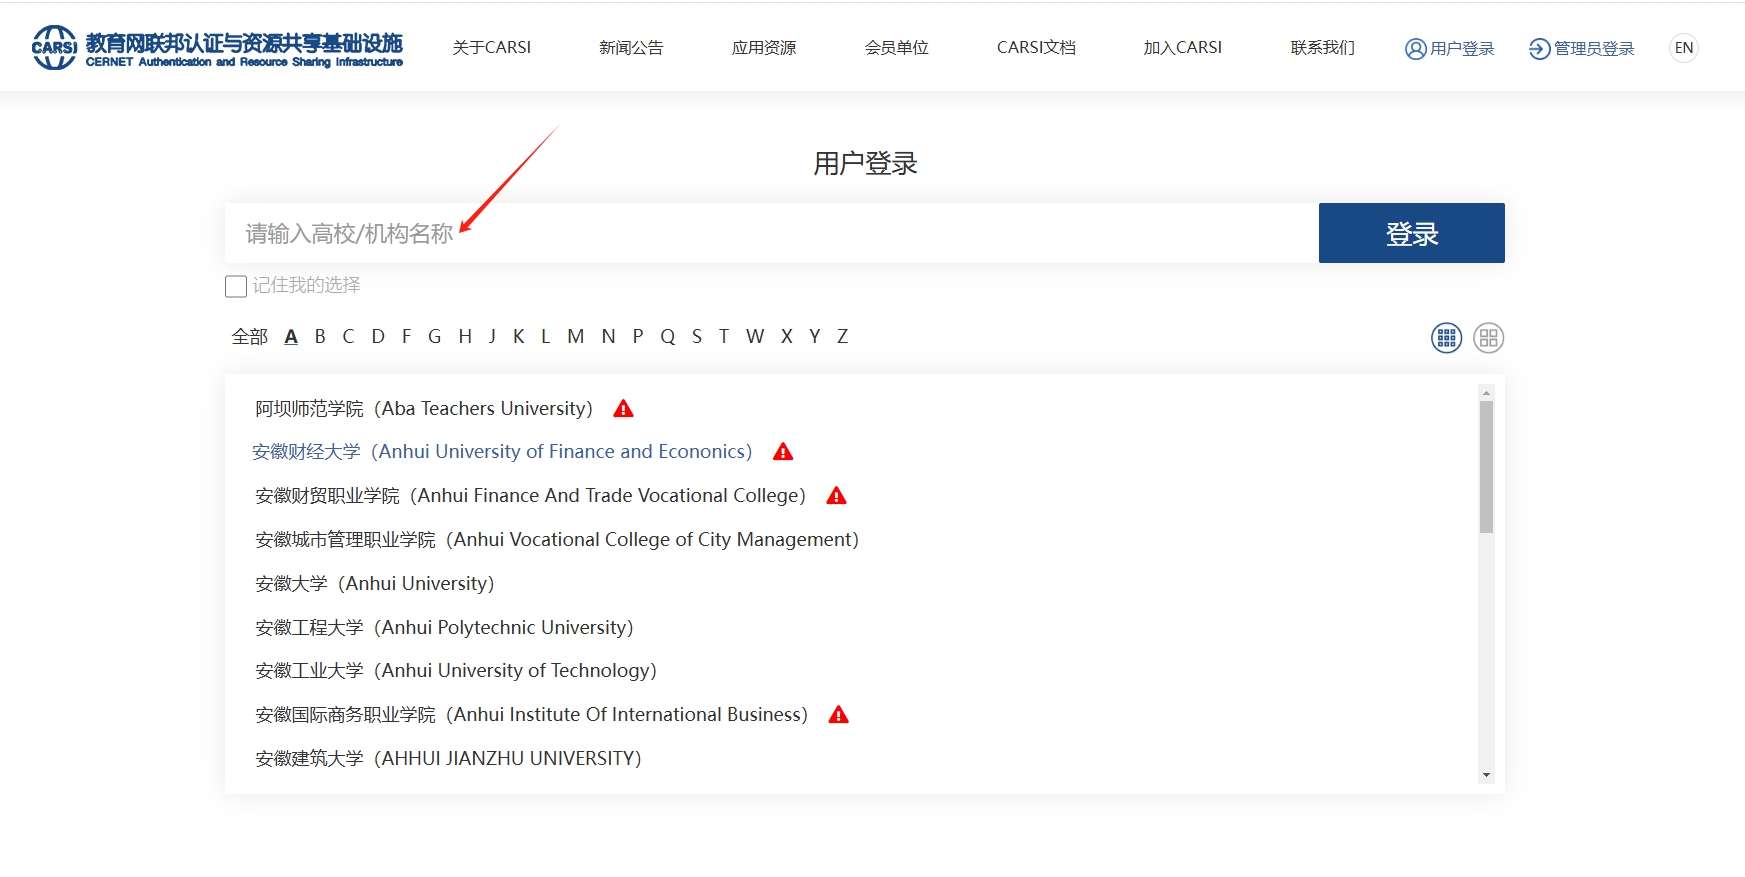Filter institutions by letter G

(x=434, y=337)
